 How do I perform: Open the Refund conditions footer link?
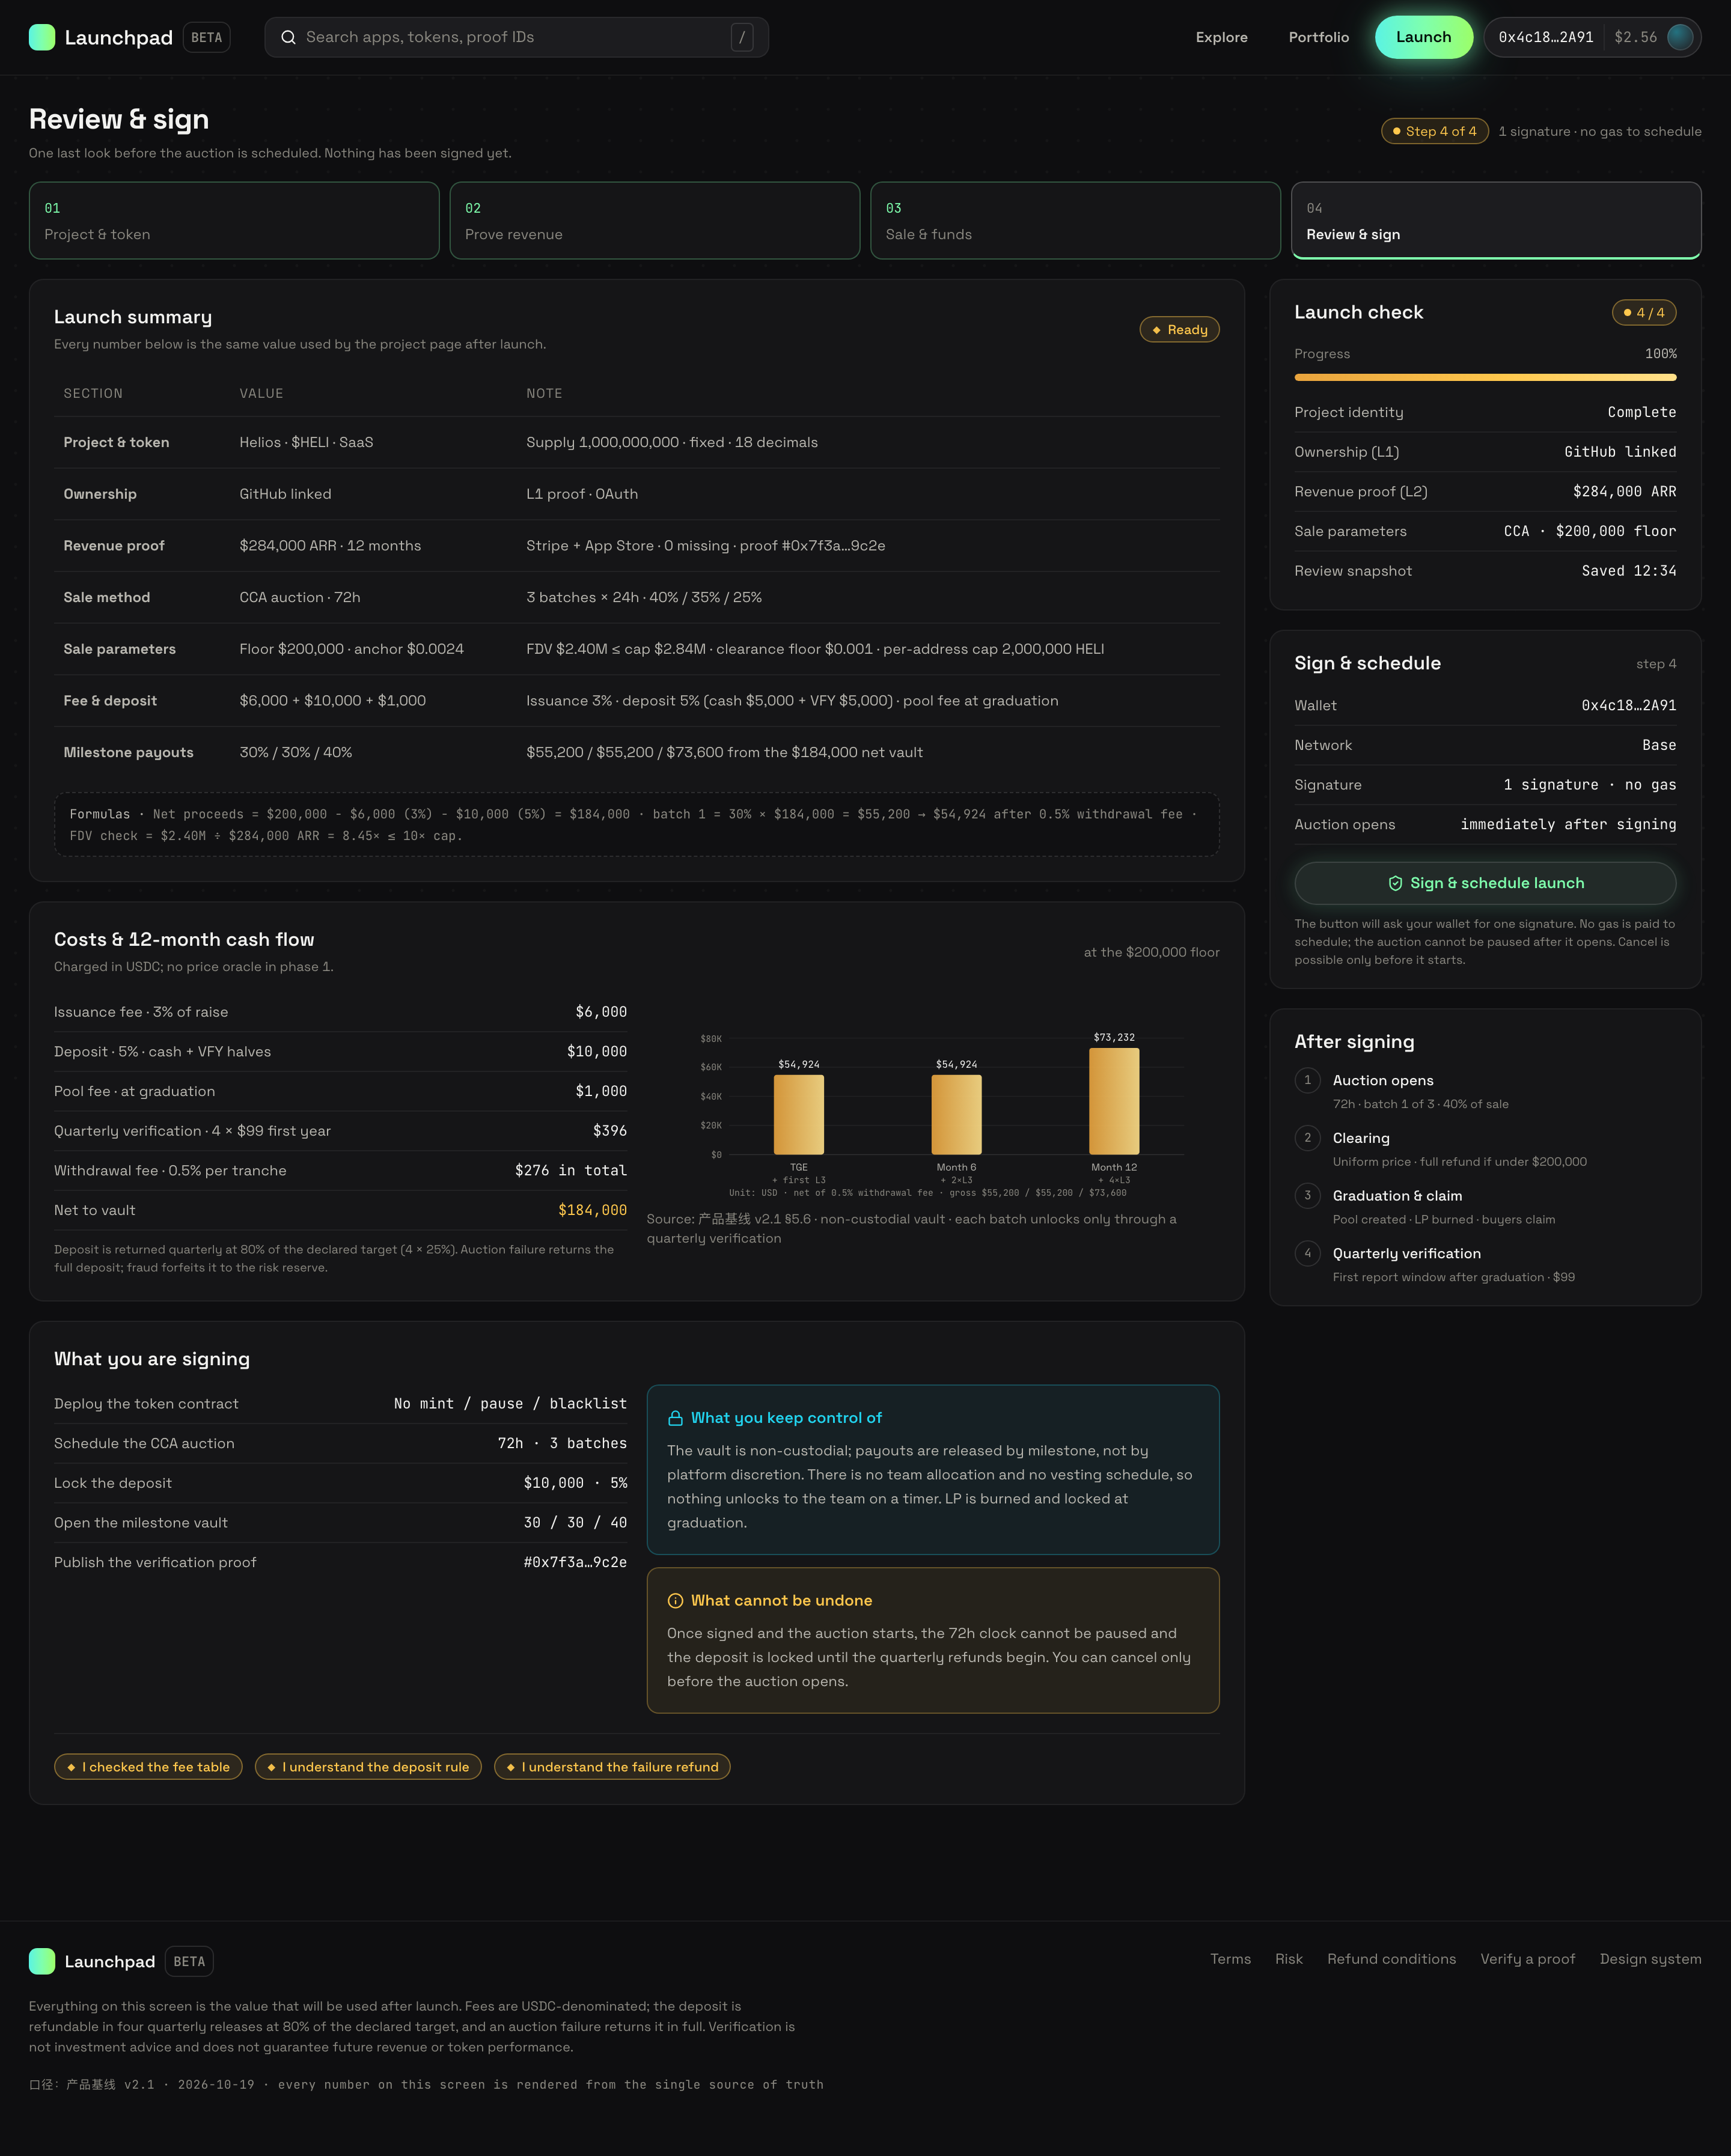1391,1959
